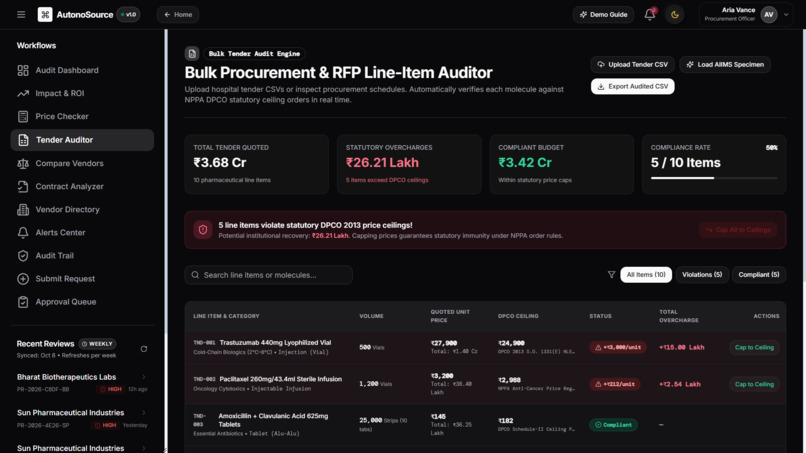Click the Compliant status badge for Amoxicillin
This screenshot has width=806, height=453.
[x=613, y=425]
